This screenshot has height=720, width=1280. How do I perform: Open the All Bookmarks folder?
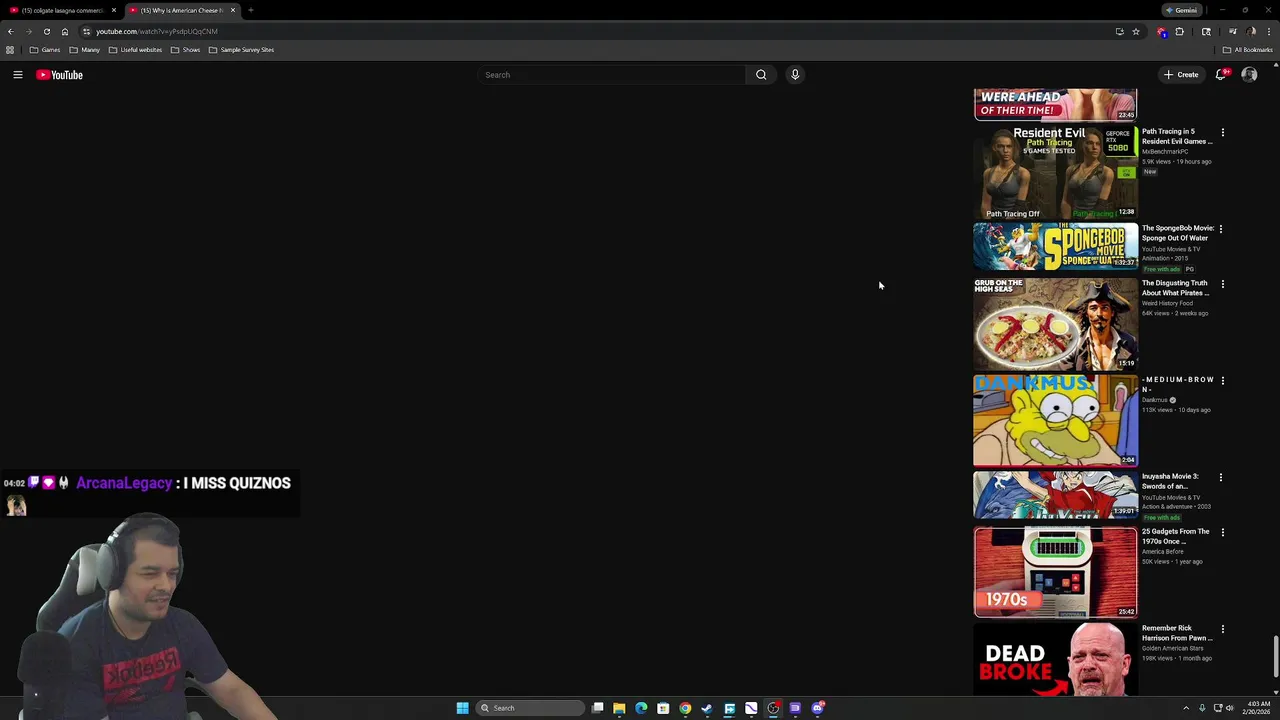[x=1247, y=50]
